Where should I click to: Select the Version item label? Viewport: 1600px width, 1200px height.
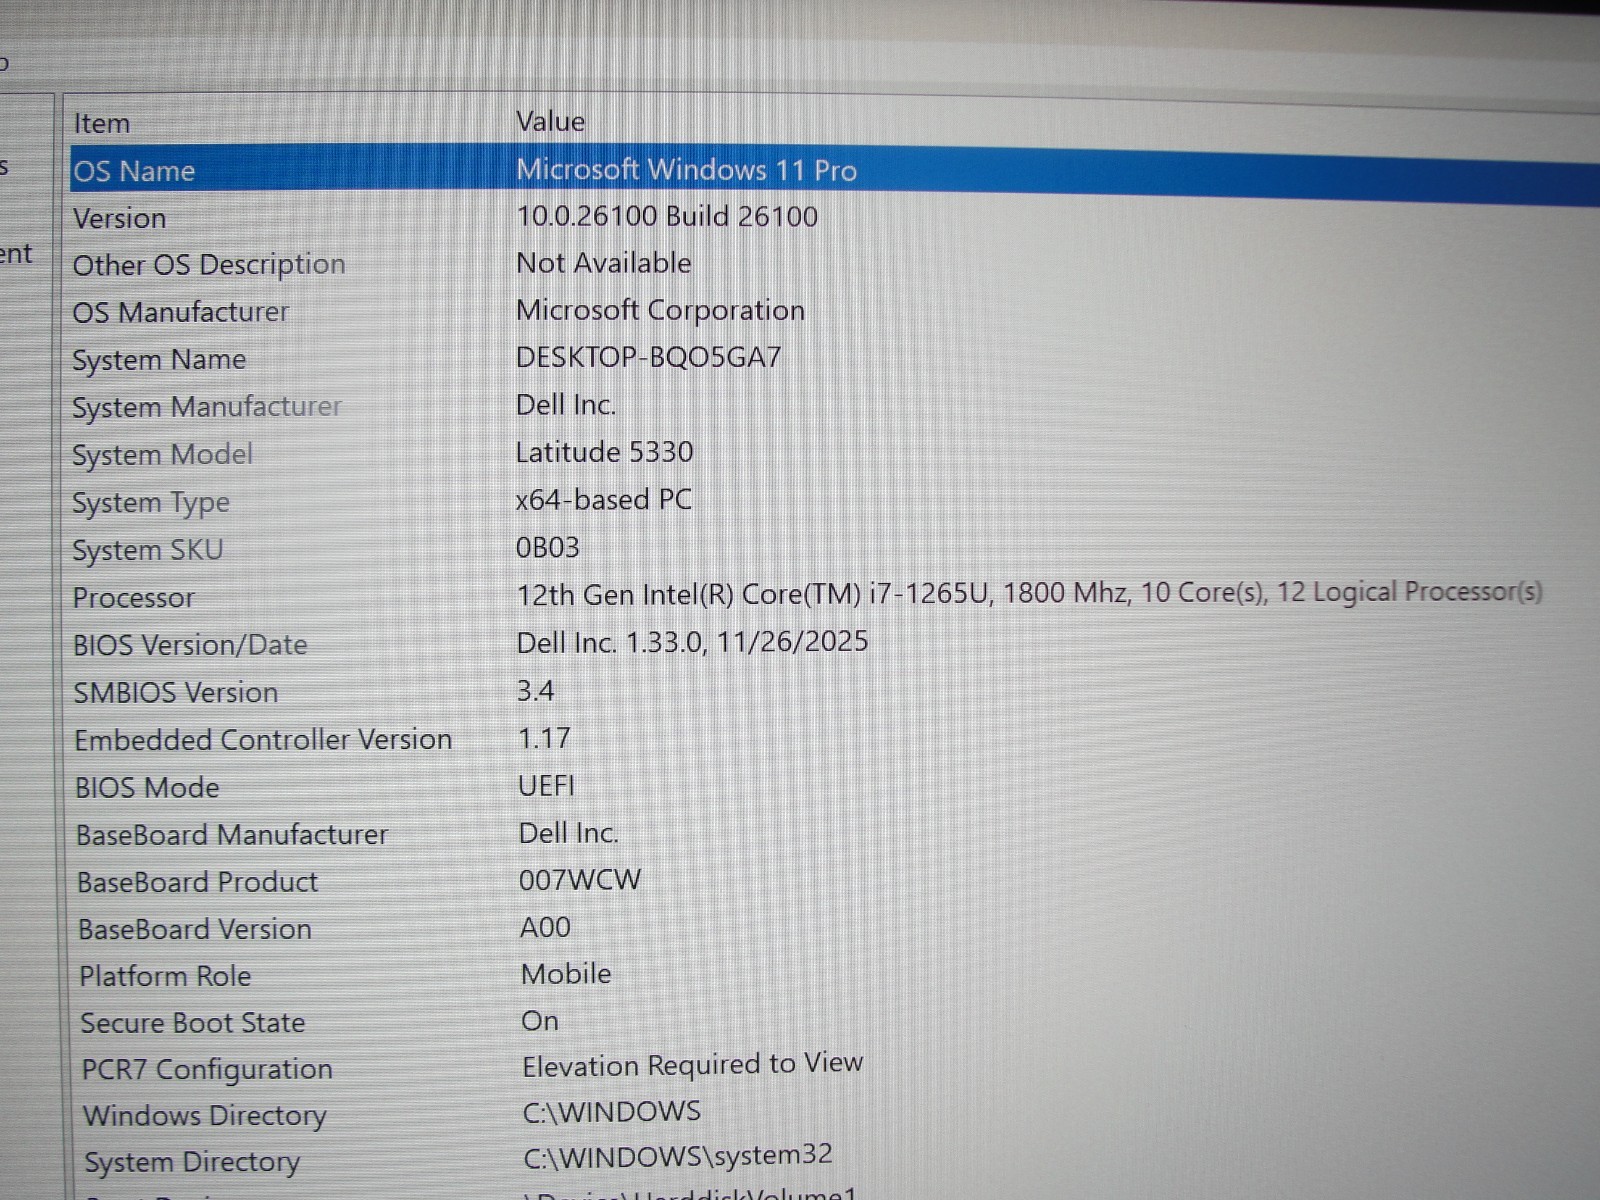119,218
